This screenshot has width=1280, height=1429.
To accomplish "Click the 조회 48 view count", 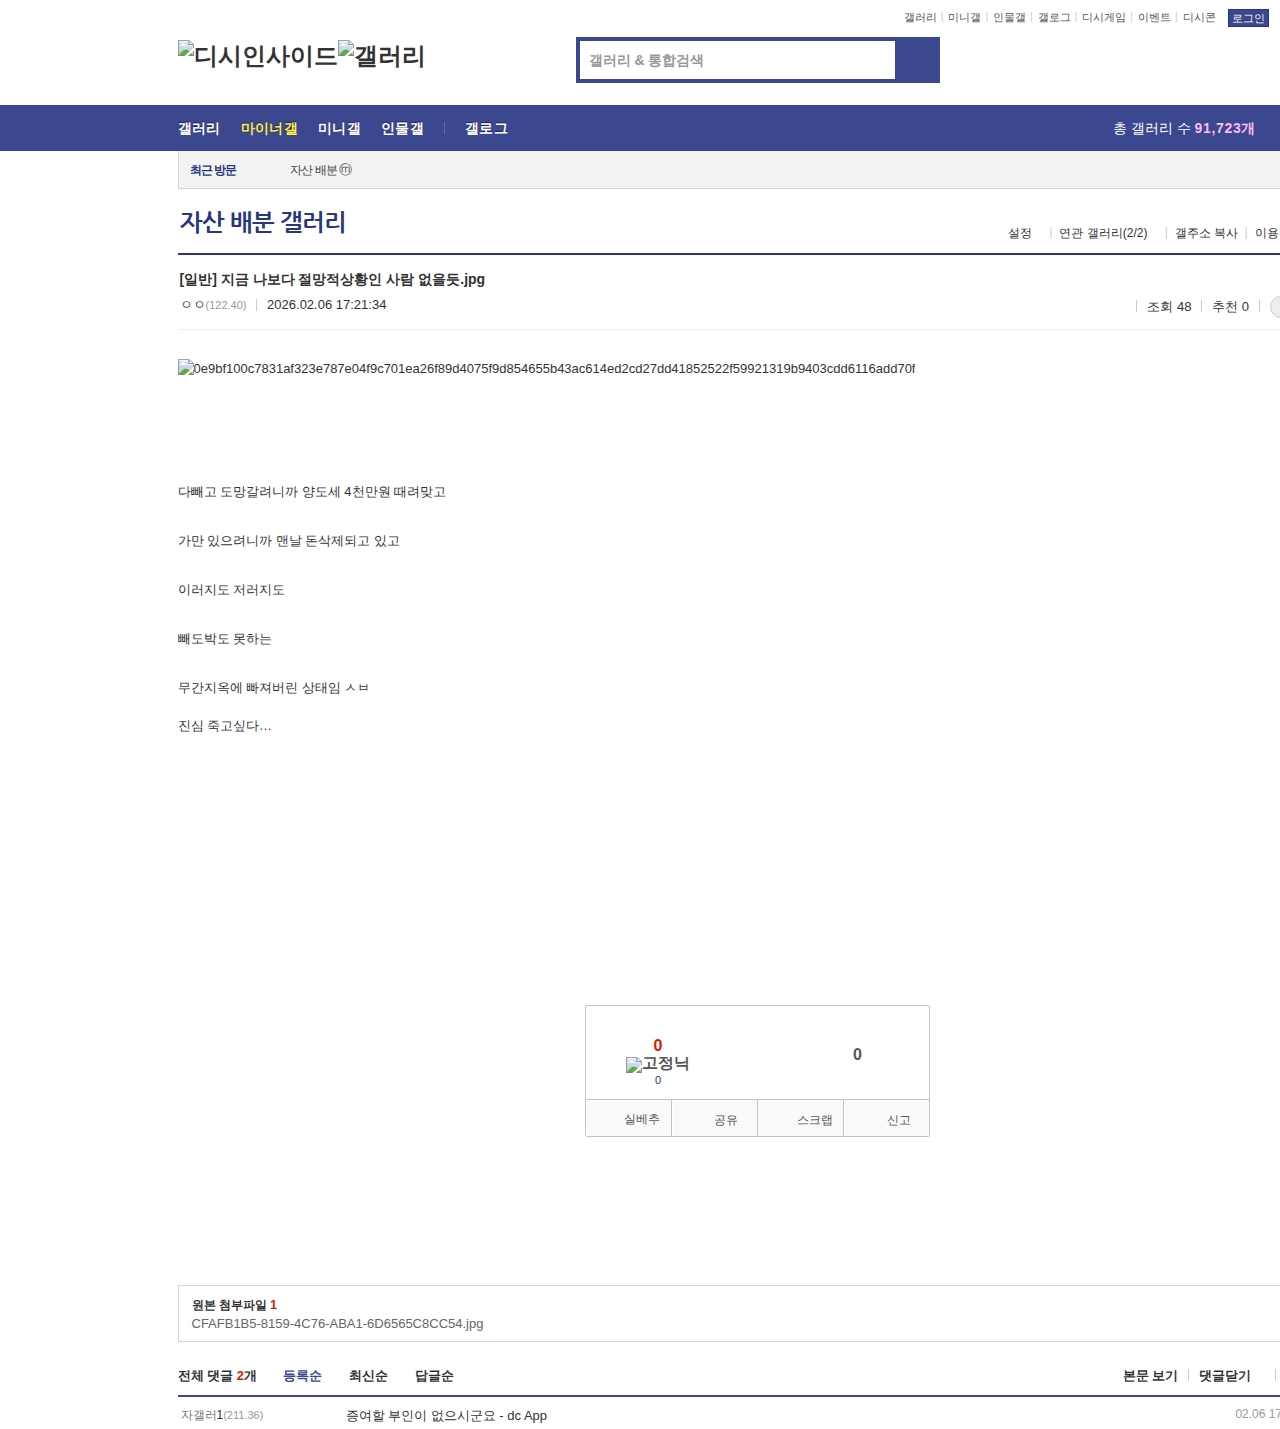I will (1169, 307).
